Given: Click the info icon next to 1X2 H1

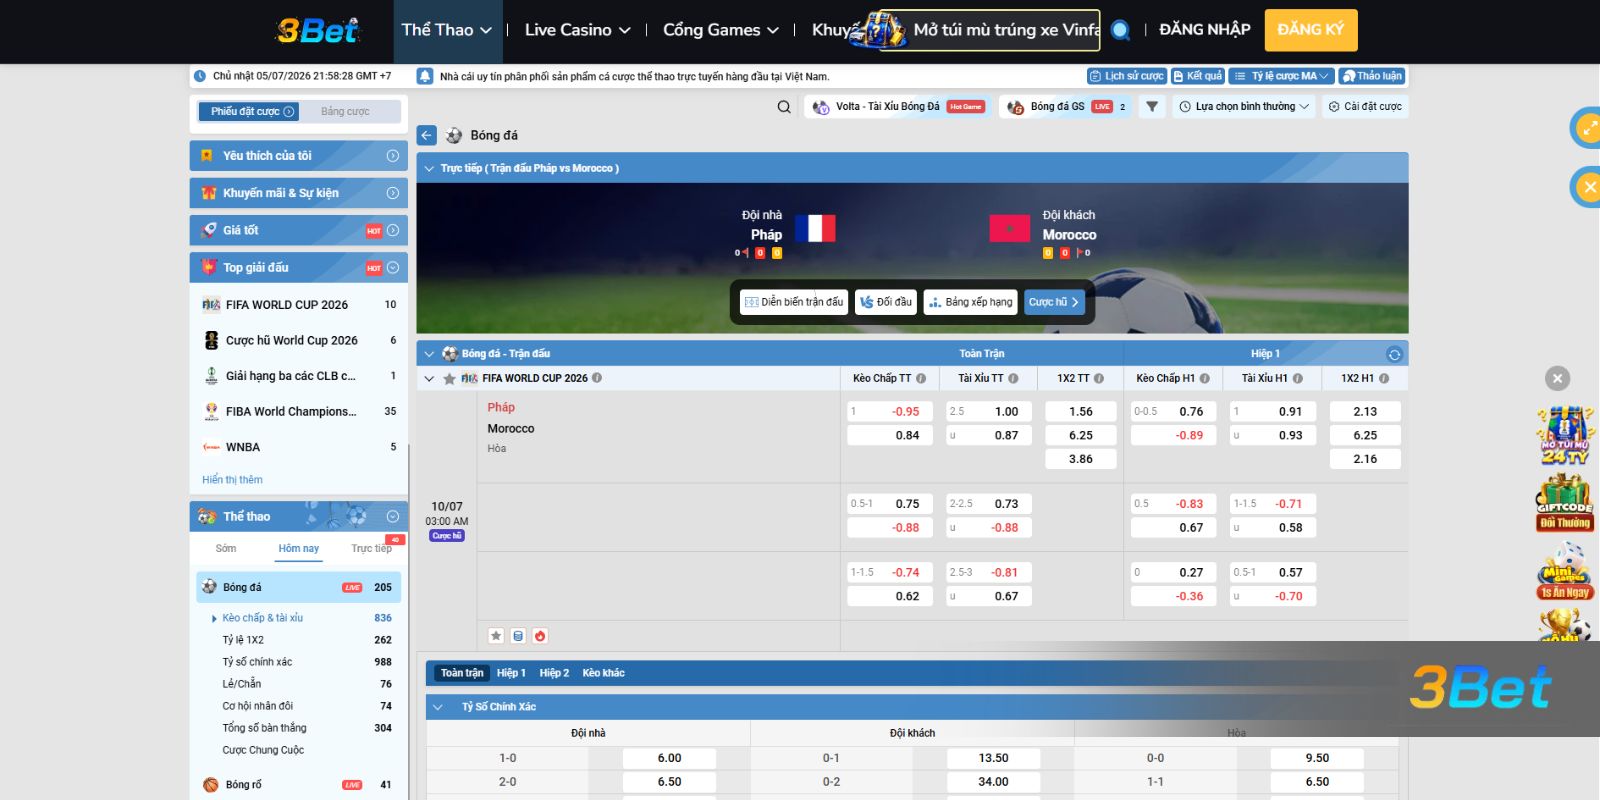Looking at the screenshot, I should [x=1384, y=379].
